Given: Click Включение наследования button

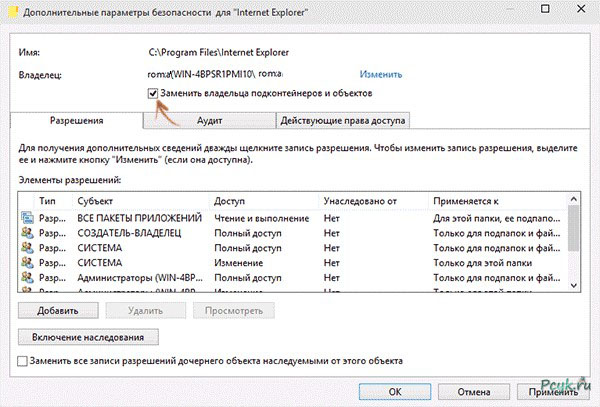Looking at the screenshot, I should tap(88, 337).
